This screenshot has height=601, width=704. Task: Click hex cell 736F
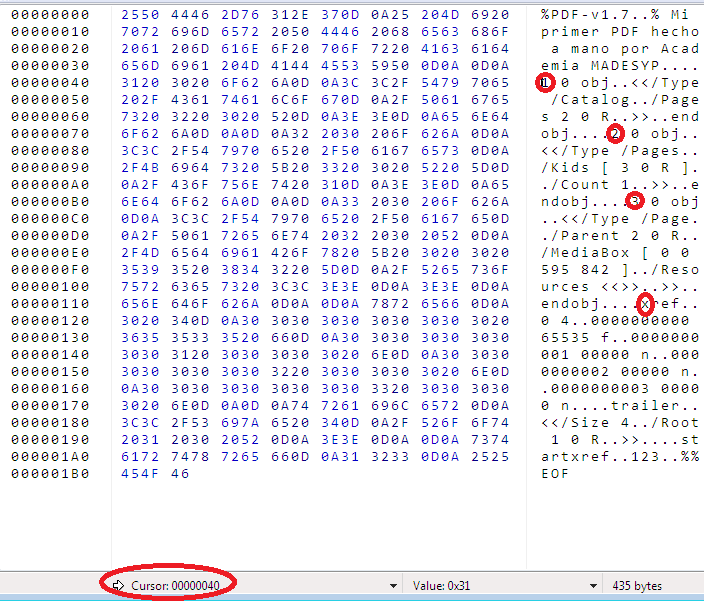coord(490,270)
